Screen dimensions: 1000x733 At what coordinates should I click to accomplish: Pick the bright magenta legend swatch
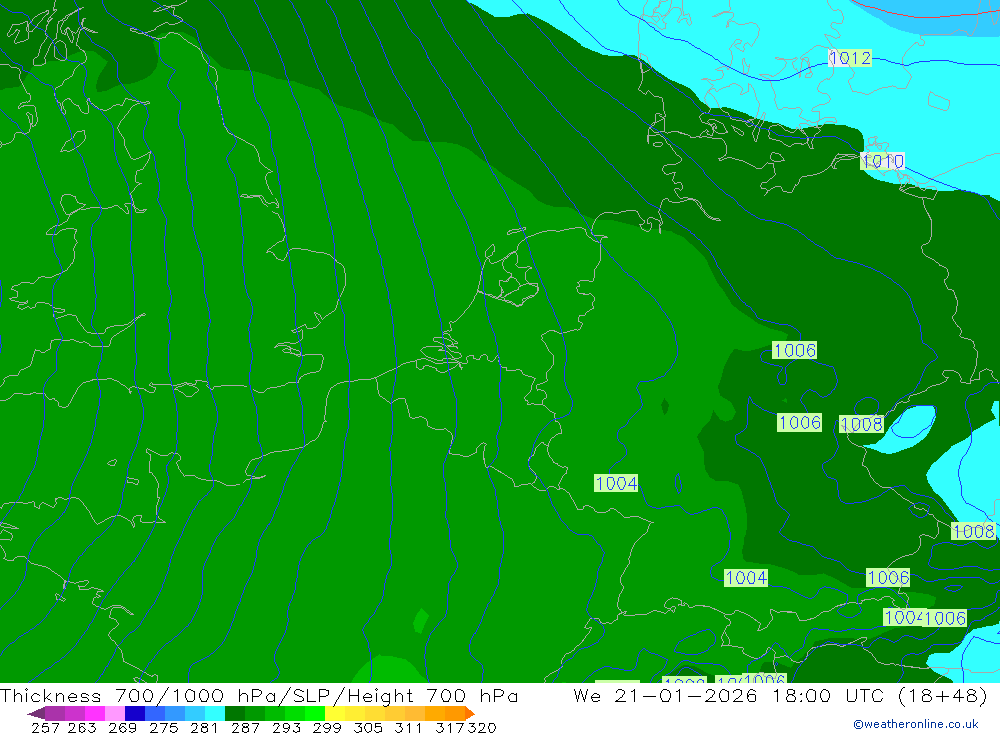pyautogui.click(x=95, y=713)
